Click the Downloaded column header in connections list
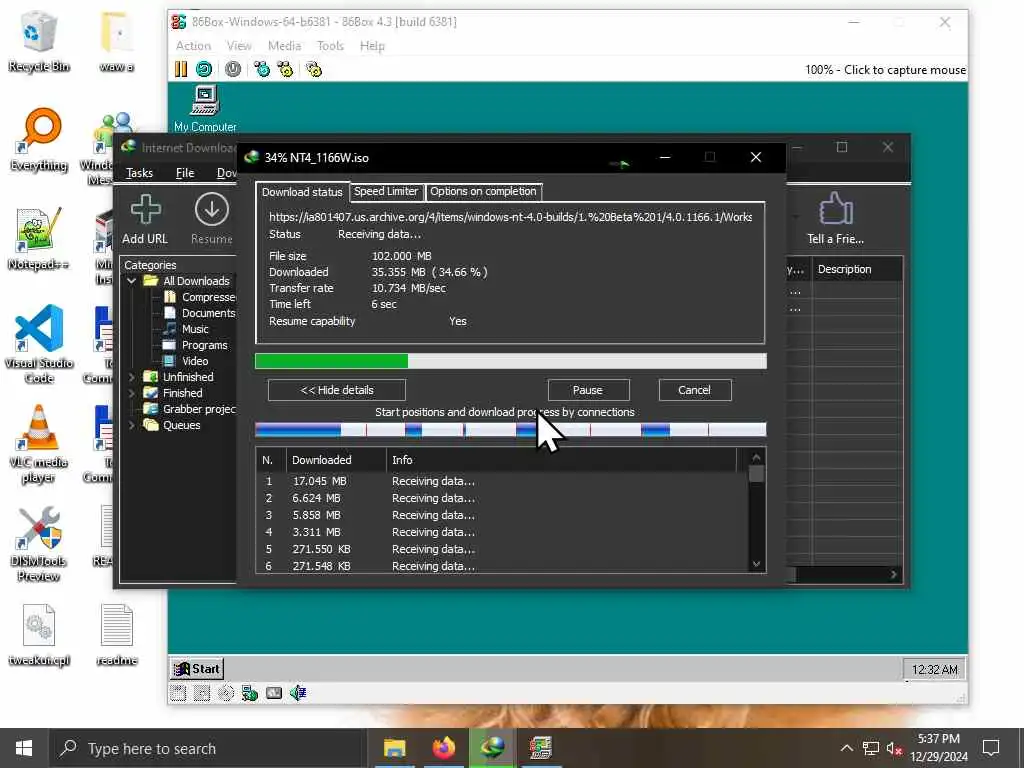Image resolution: width=1024 pixels, height=768 pixels. coord(336,460)
